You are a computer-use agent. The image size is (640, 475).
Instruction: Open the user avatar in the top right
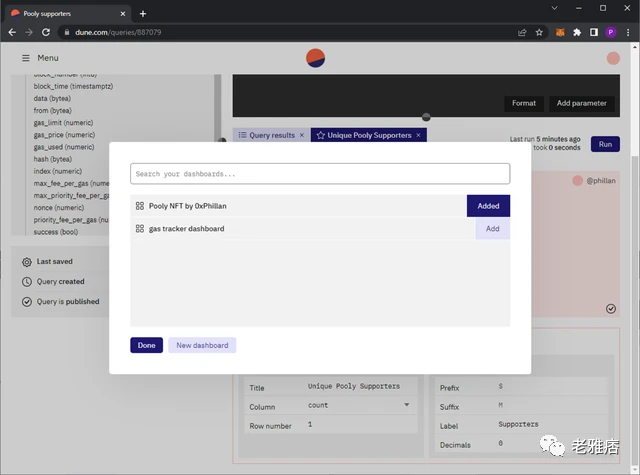click(x=613, y=58)
